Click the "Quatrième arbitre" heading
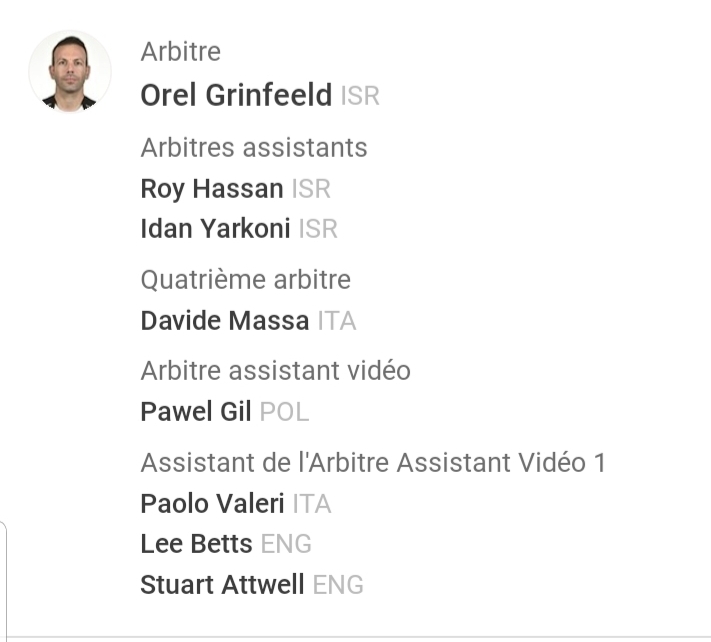The image size is (711, 642). (246, 280)
